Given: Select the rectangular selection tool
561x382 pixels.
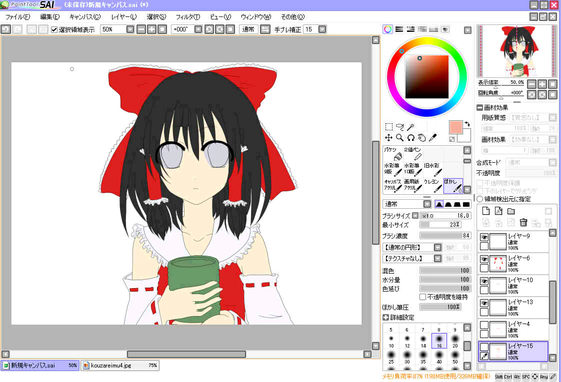Looking at the screenshot, I should pyautogui.click(x=389, y=127).
